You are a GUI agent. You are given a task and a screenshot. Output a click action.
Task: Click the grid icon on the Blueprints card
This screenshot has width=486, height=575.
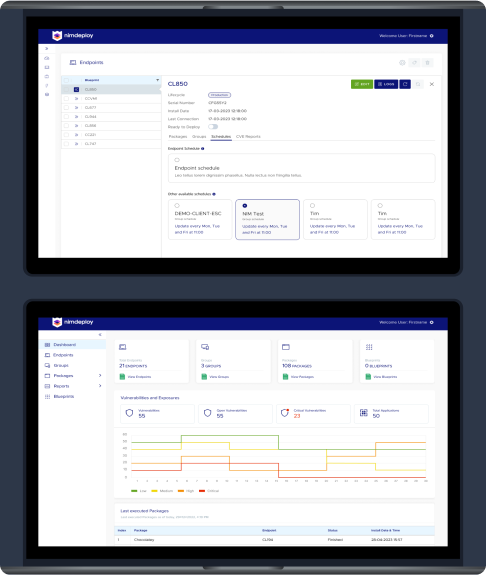point(369,347)
